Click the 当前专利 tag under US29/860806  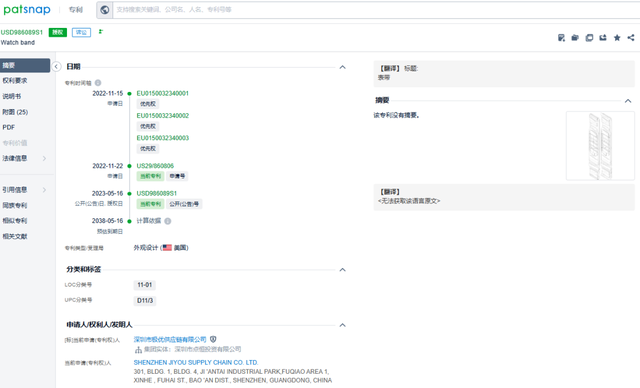(150, 176)
